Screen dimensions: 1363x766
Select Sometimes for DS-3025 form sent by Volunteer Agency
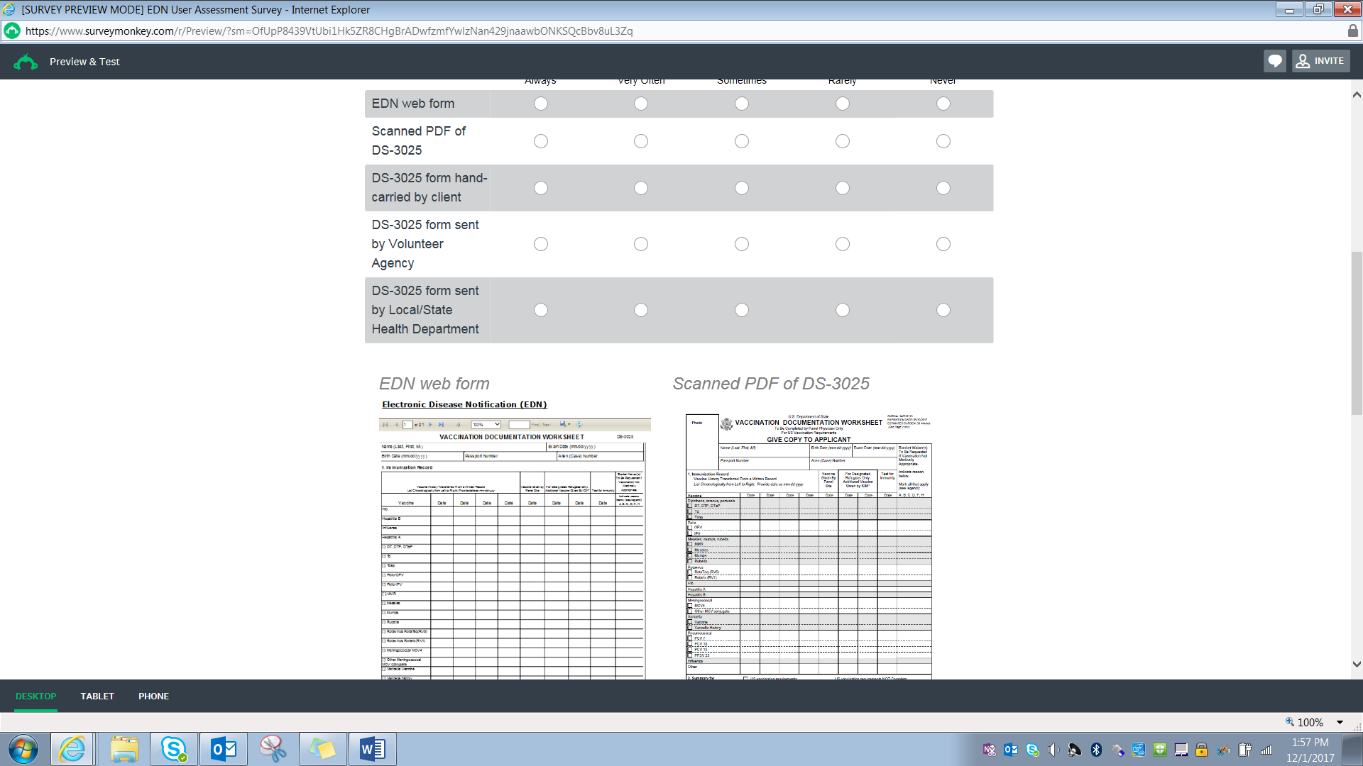click(x=742, y=244)
